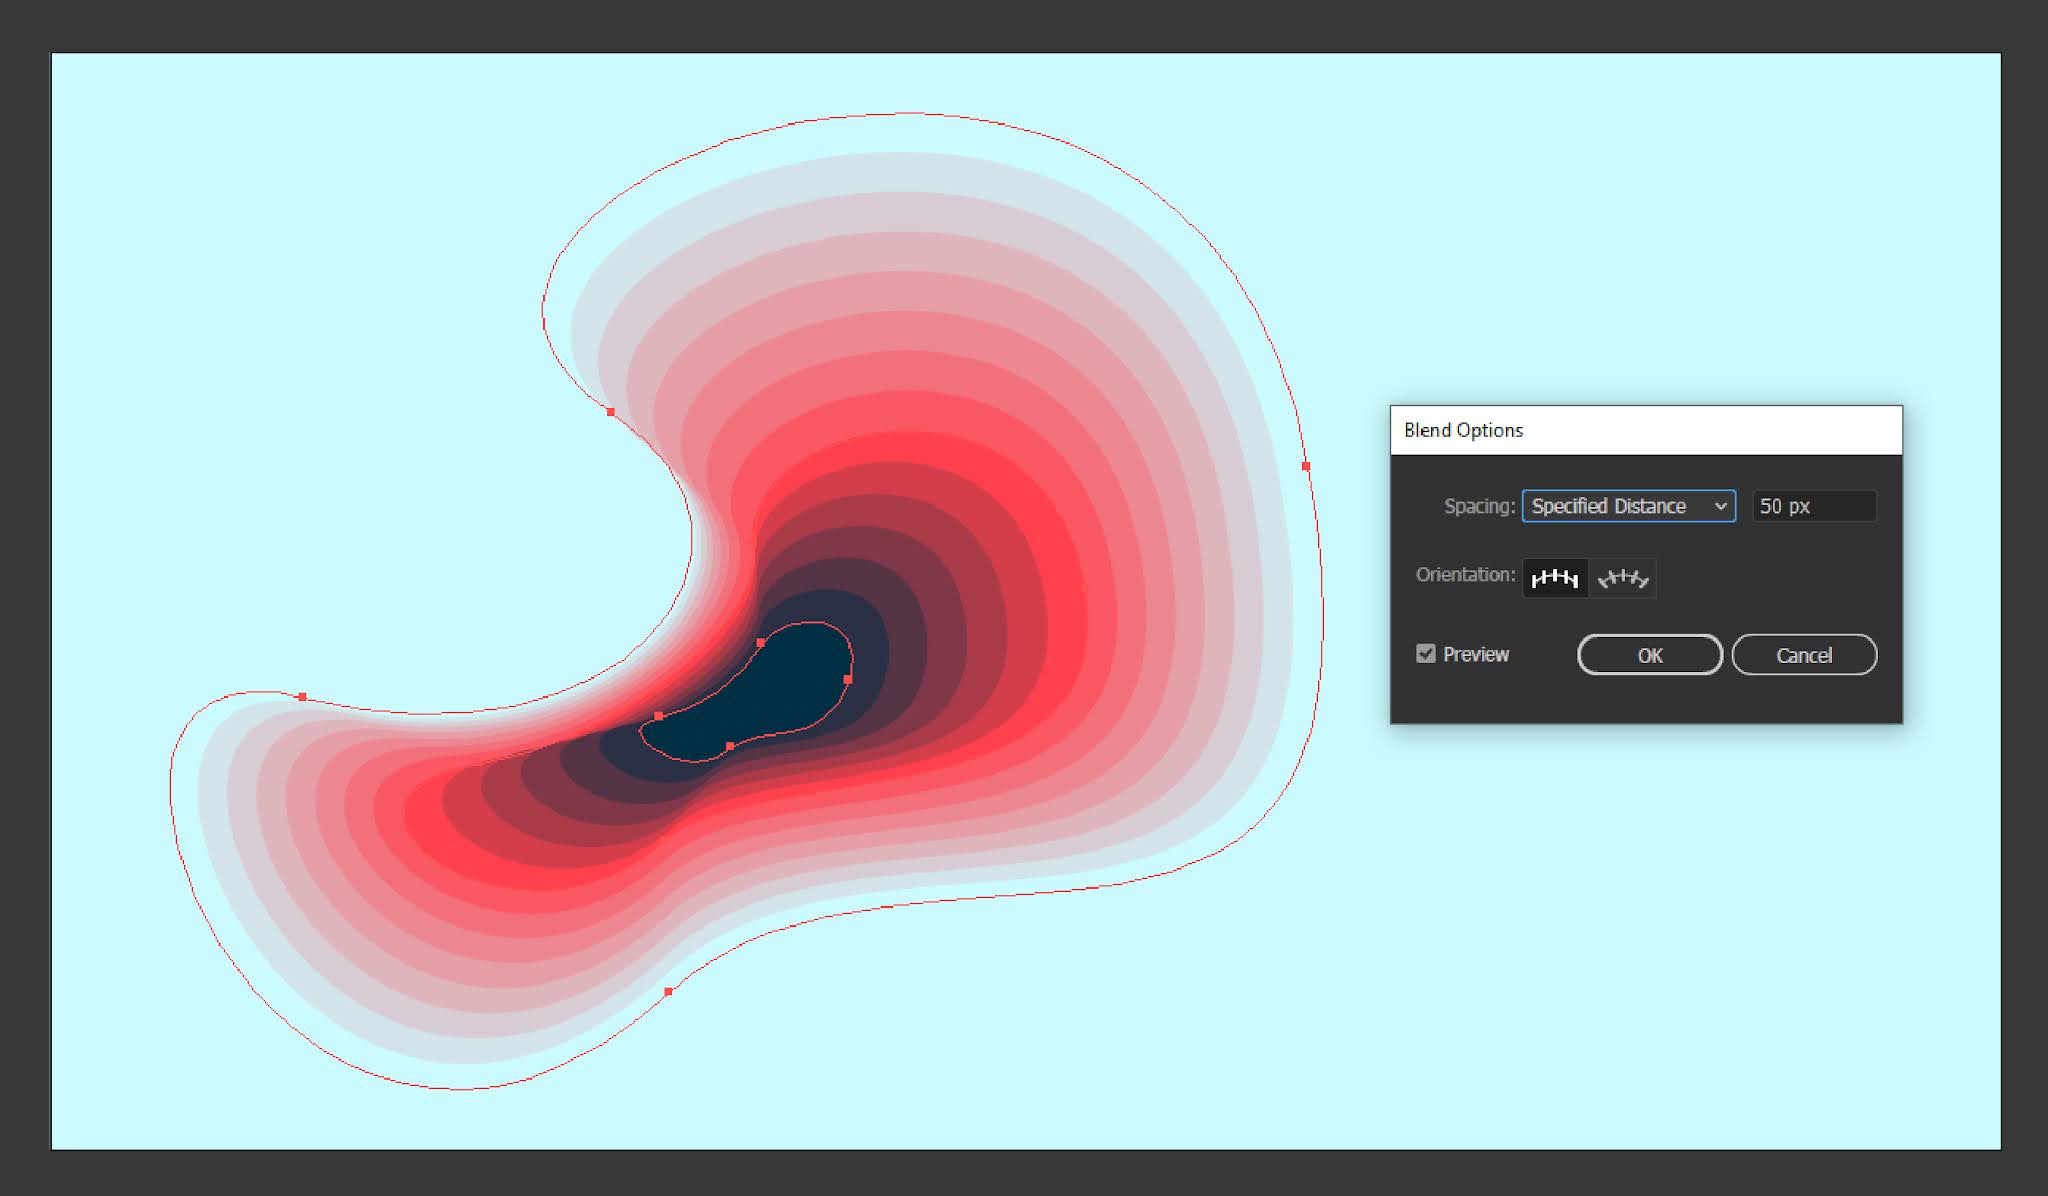Select the left anchor point of inner dark shape
The width and height of the screenshot is (2048, 1196).
(x=658, y=716)
